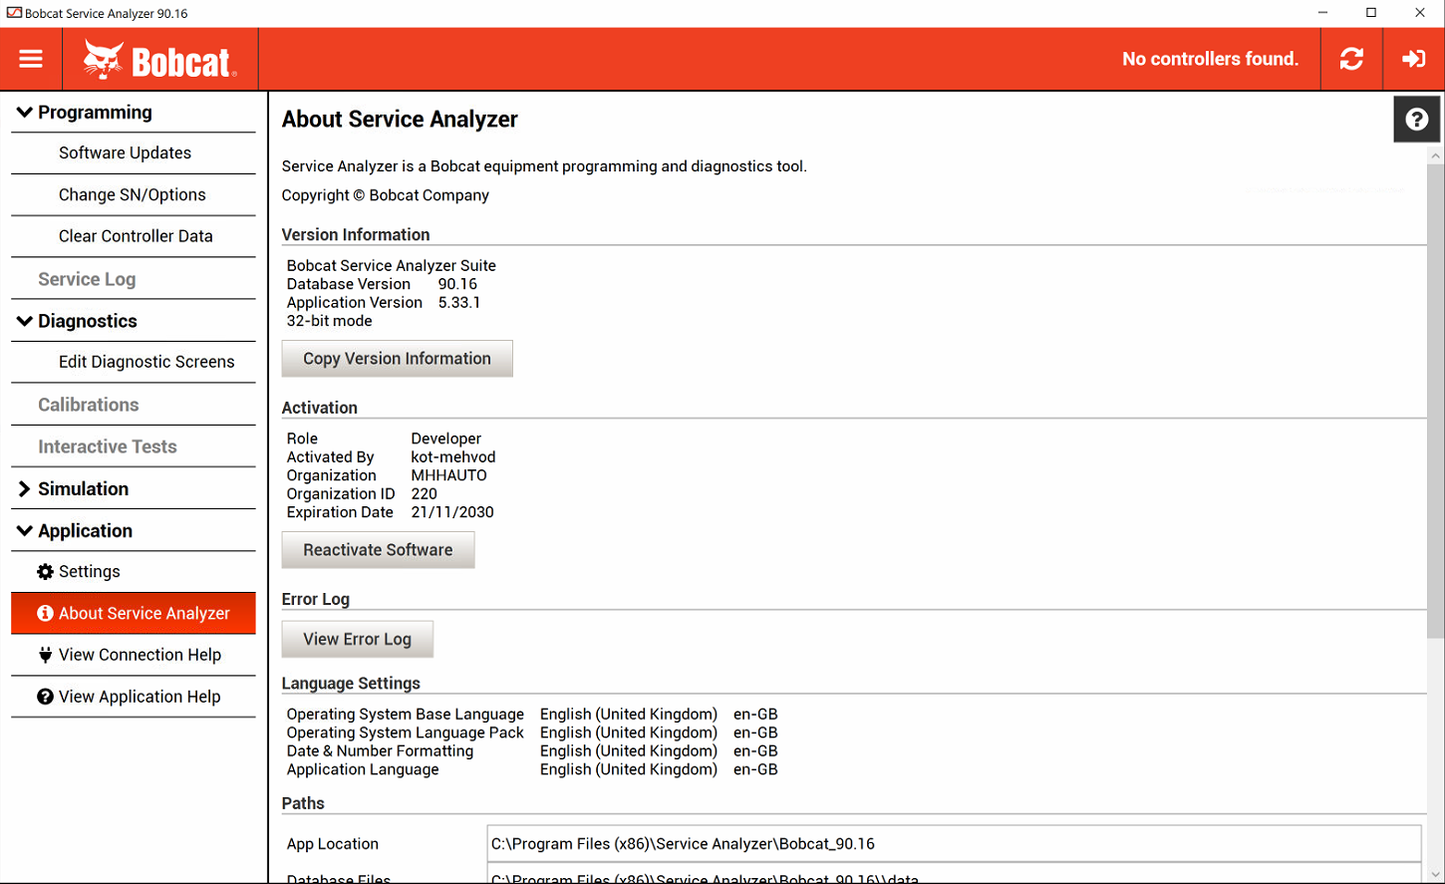Image resolution: width=1445 pixels, height=884 pixels.
Task: Click the vertical scrollbar thumb
Action: (1436, 400)
